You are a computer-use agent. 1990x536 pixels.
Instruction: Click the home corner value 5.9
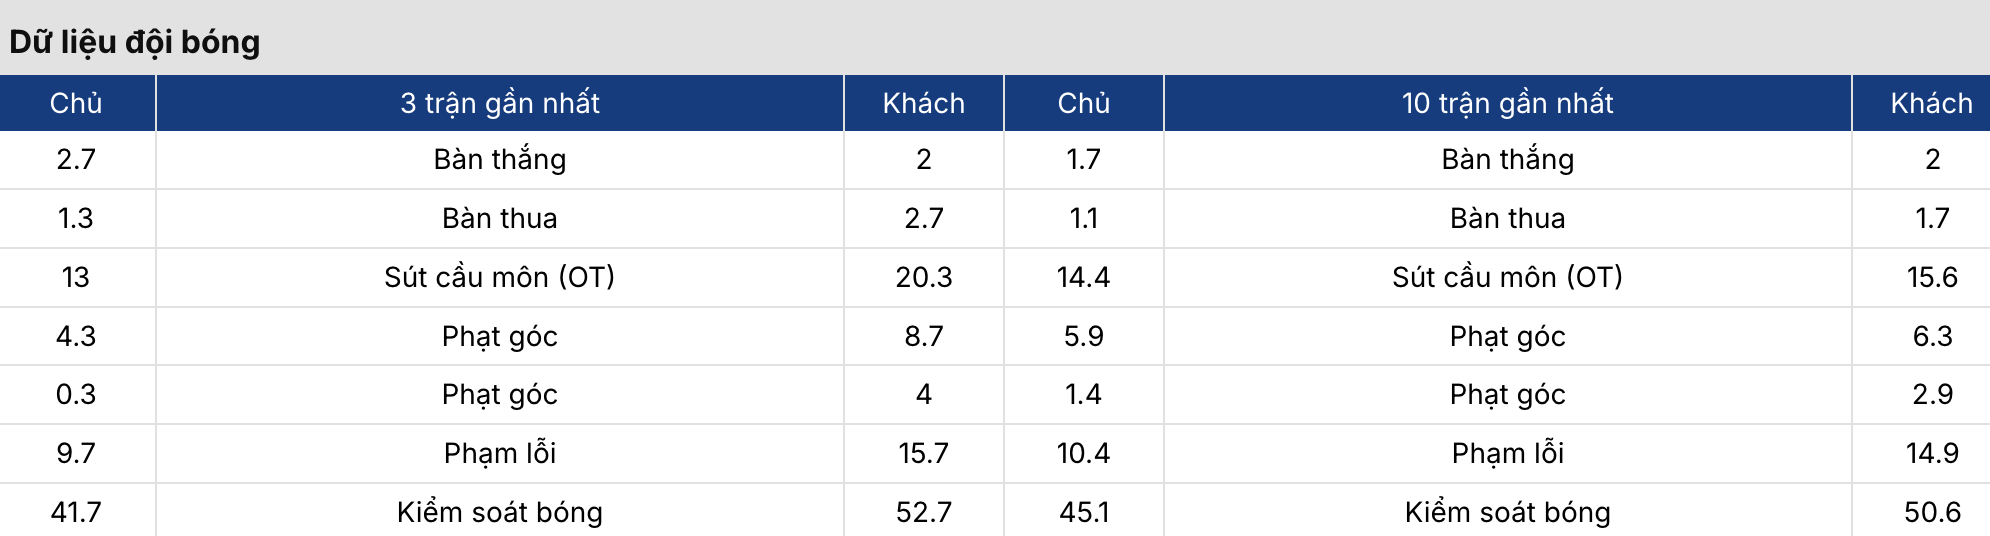click(1084, 336)
